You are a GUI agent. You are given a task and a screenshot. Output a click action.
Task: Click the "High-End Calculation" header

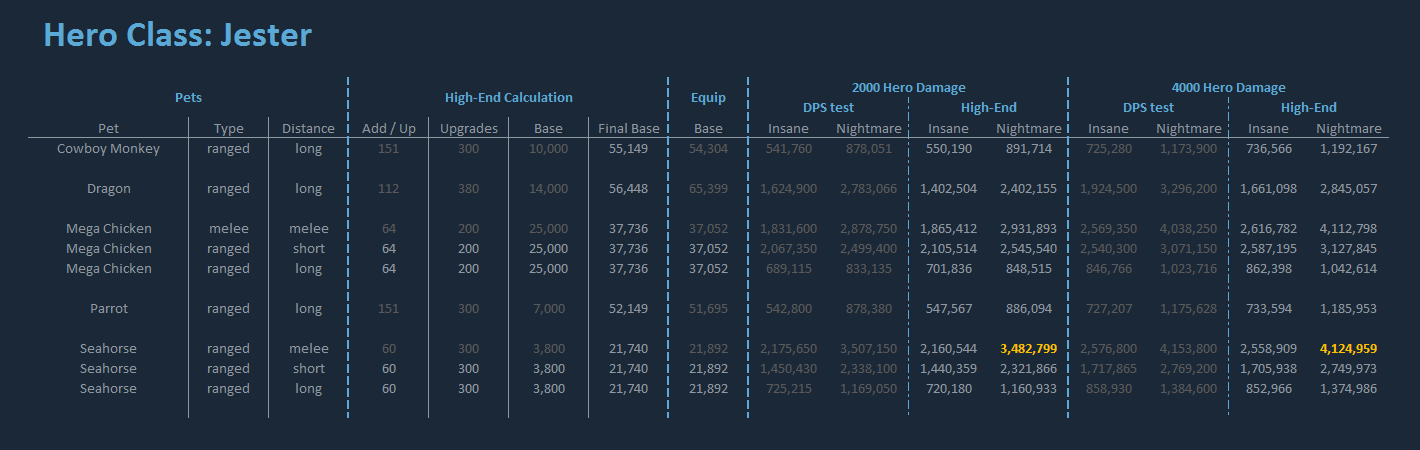pyautogui.click(x=508, y=98)
